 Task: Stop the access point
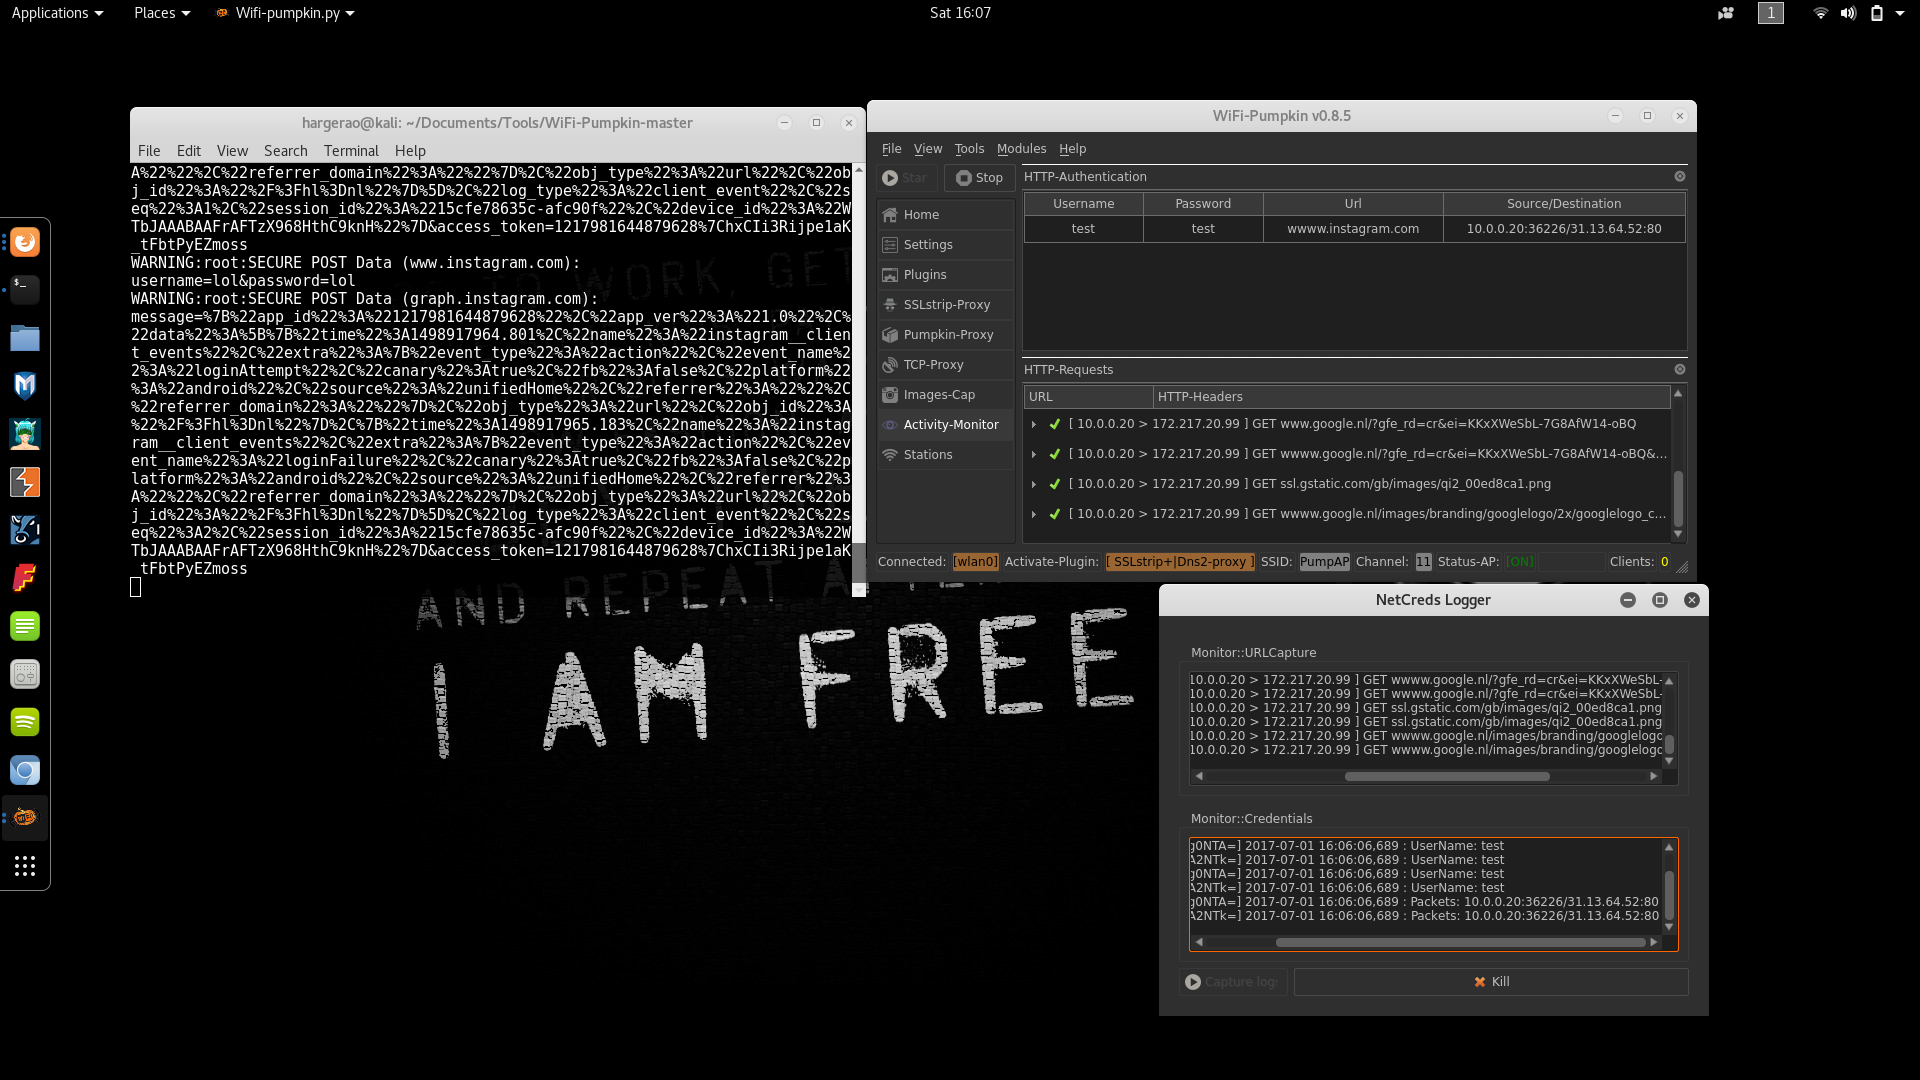pos(979,178)
